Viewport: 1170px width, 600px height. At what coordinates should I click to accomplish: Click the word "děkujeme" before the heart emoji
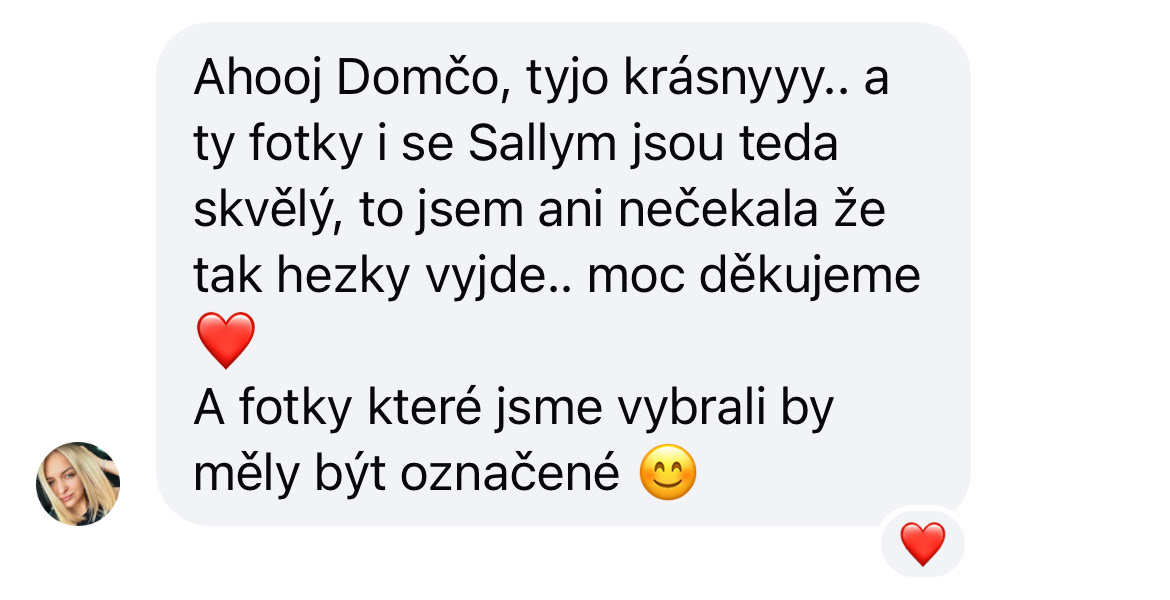[810, 276]
